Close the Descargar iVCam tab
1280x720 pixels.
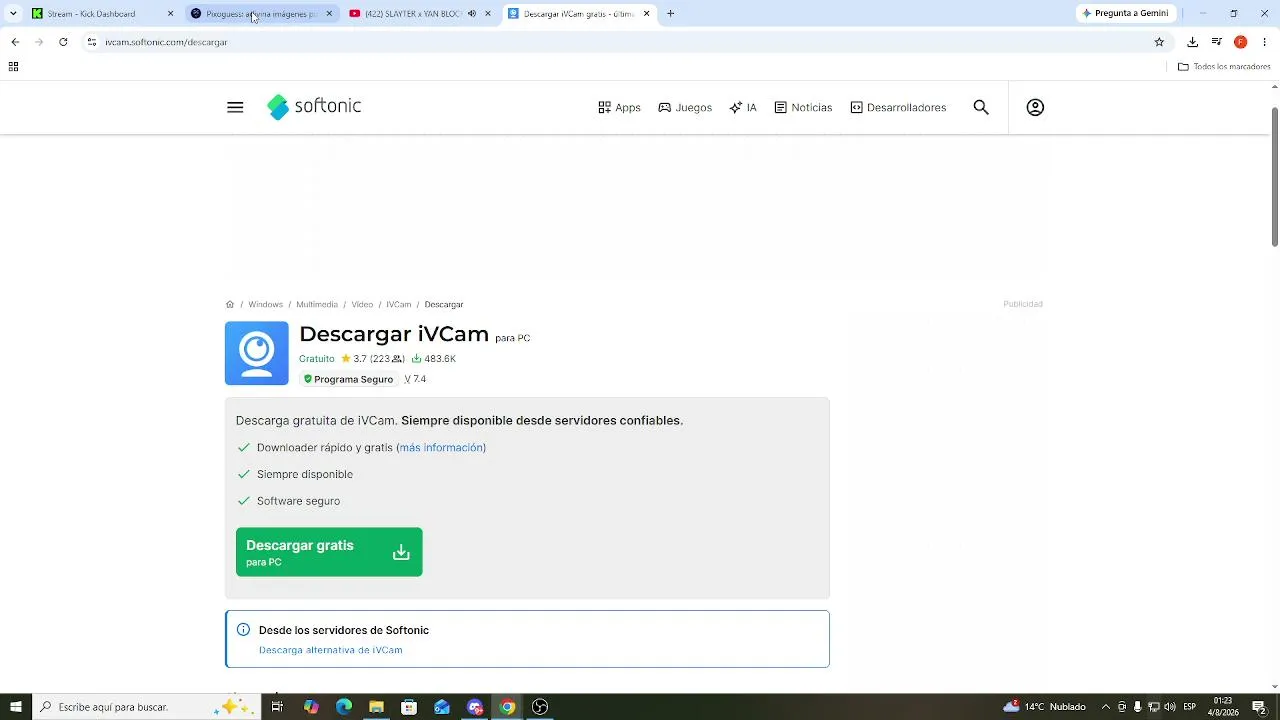tap(646, 14)
